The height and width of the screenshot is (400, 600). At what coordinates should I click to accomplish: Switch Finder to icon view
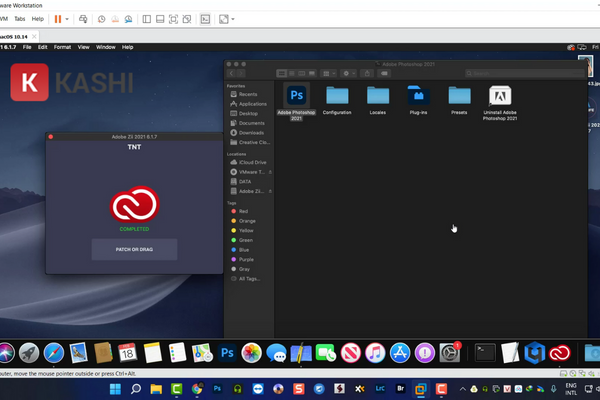coord(281,73)
